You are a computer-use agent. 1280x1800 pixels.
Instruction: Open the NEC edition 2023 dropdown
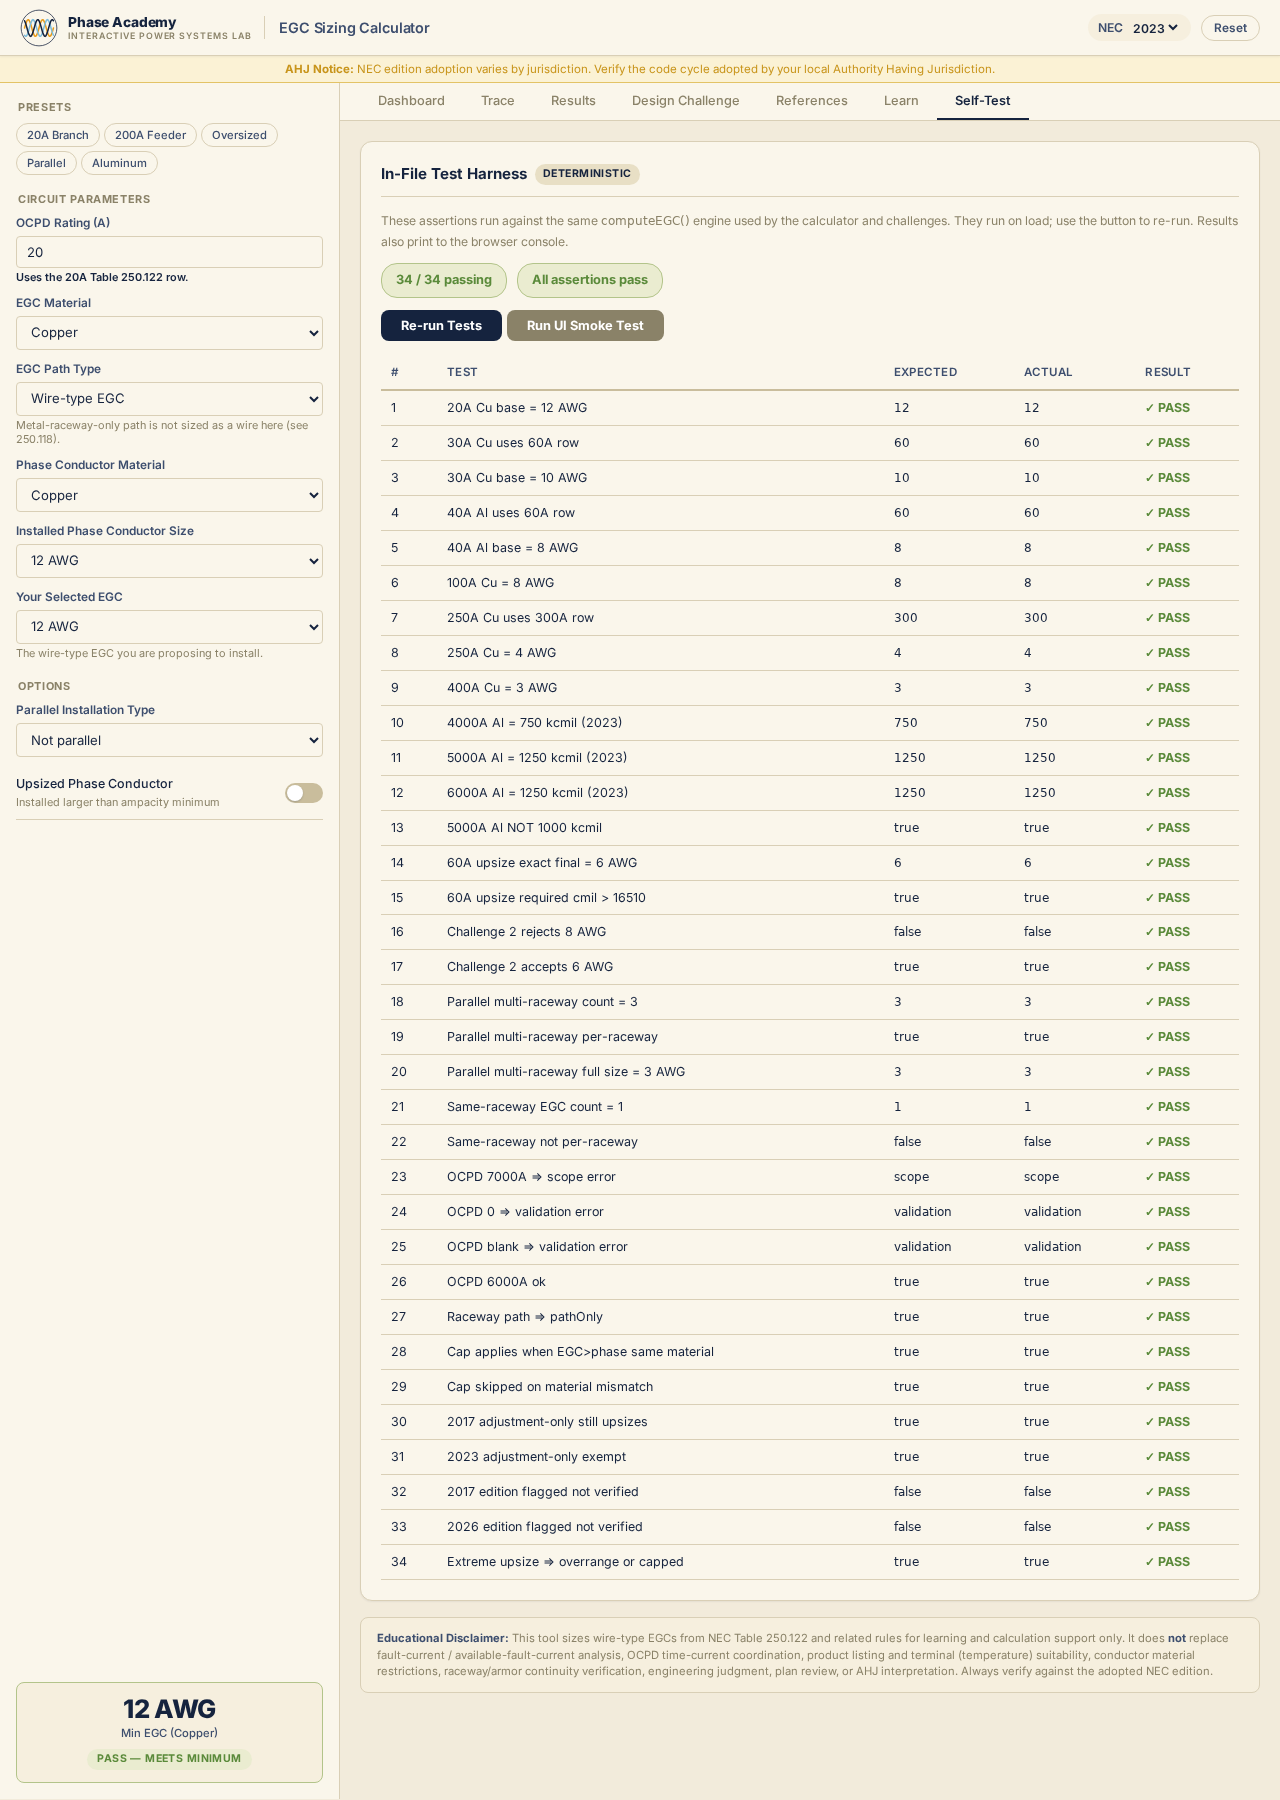click(1155, 28)
